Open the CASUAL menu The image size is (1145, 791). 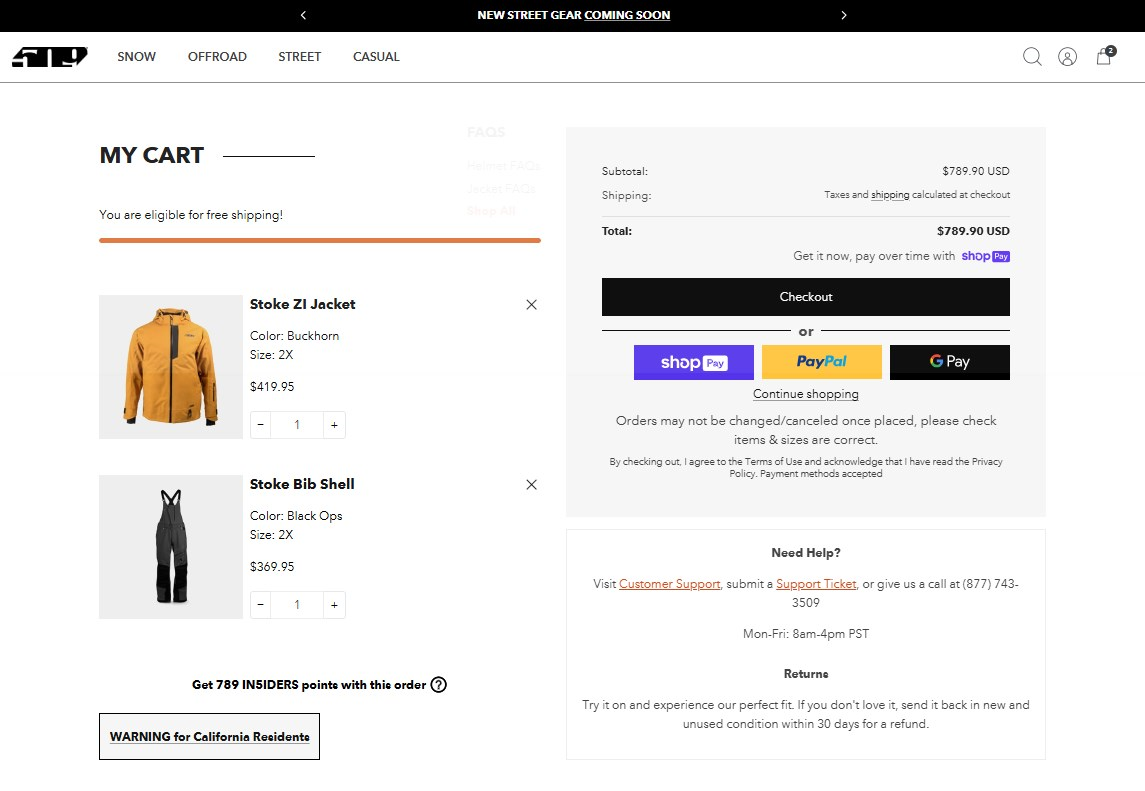click(x=376, y=57)
